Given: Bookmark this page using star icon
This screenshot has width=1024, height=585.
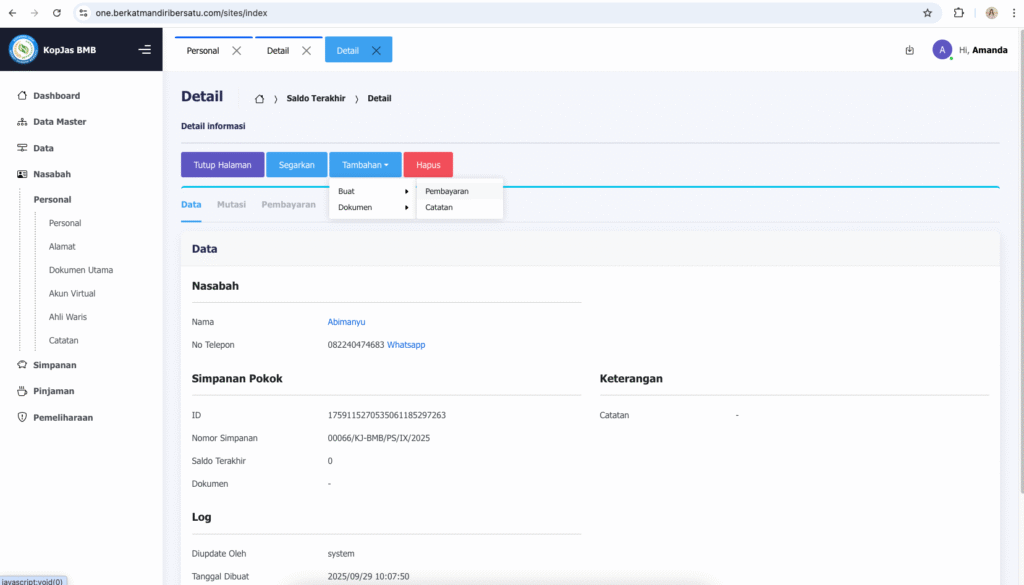Looking at the screenshot, I should coord(927,13).
